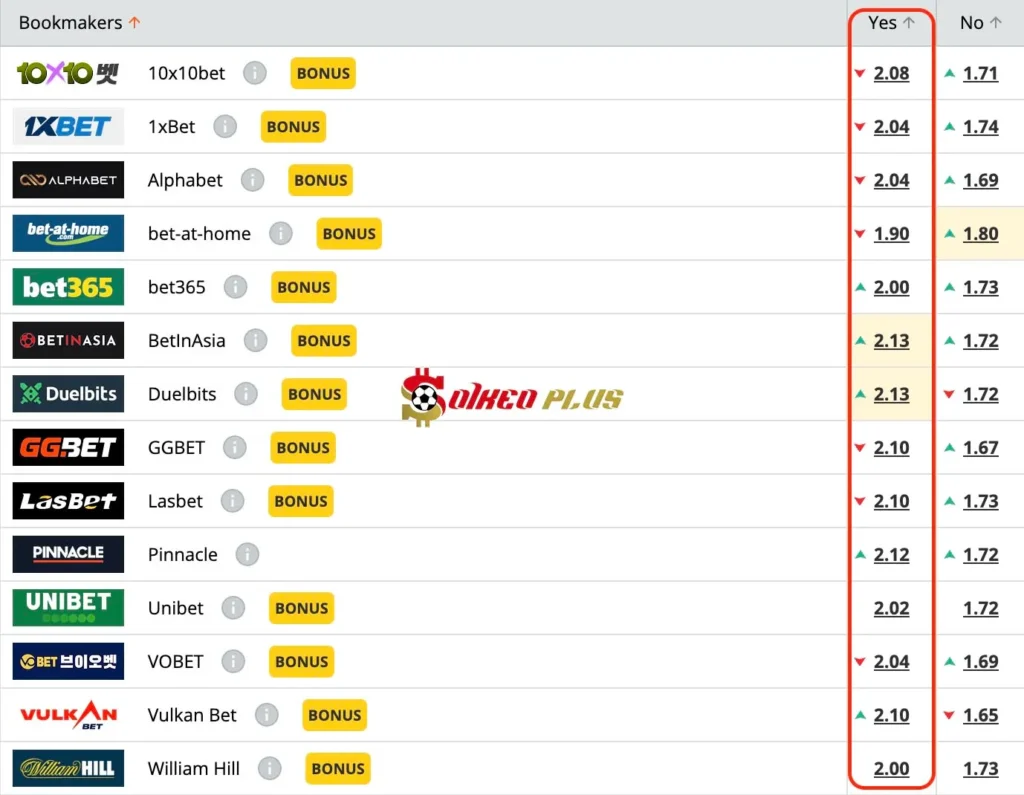Select bet-at-home No odds 1.80
The height and width of the screenshot is (795, 1024).
[980, 234]
